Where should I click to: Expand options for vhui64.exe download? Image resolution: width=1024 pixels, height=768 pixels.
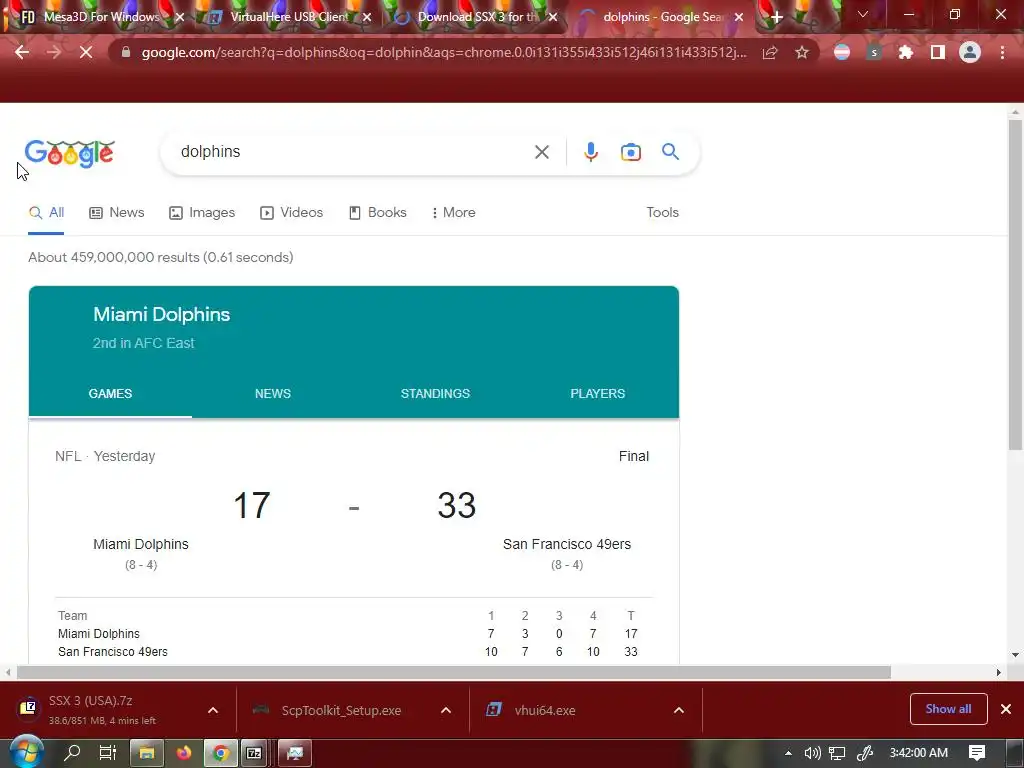(679, 710)
